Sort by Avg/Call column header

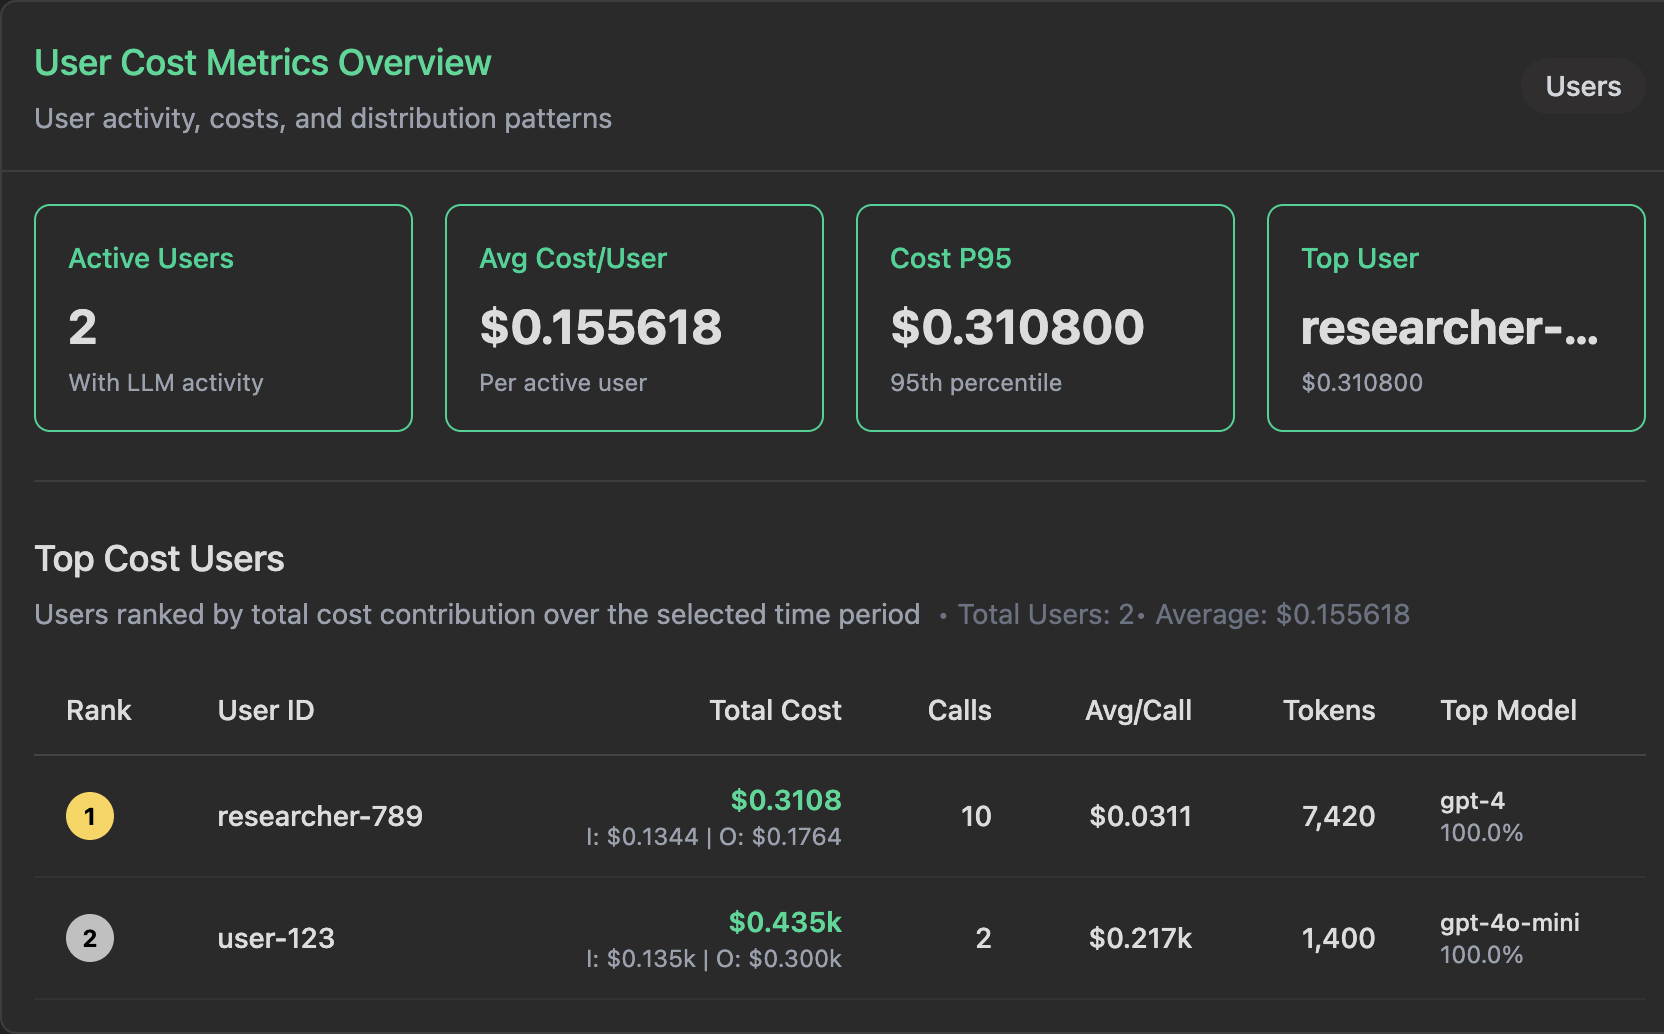(x=1138, y=710)
